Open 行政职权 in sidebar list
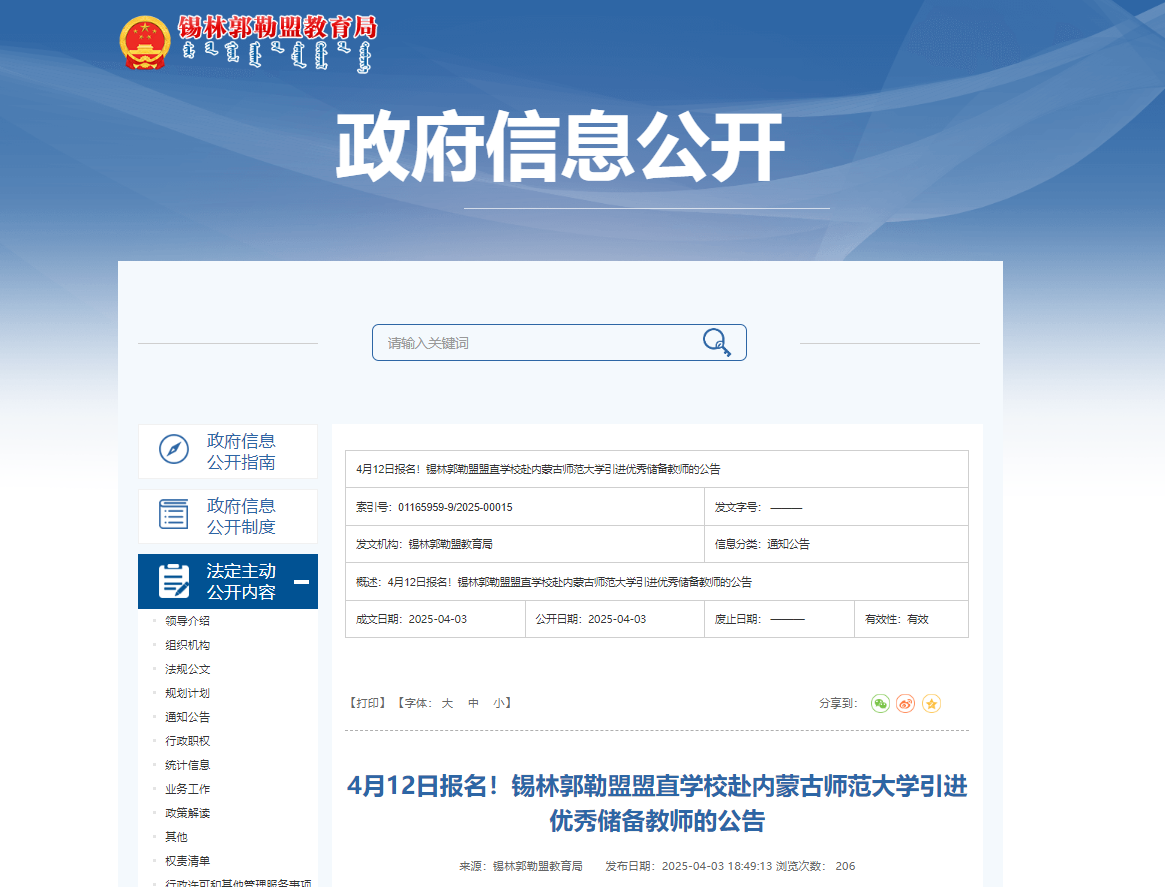Viewport: 1165px width, 887px height. tap(187, 741)
